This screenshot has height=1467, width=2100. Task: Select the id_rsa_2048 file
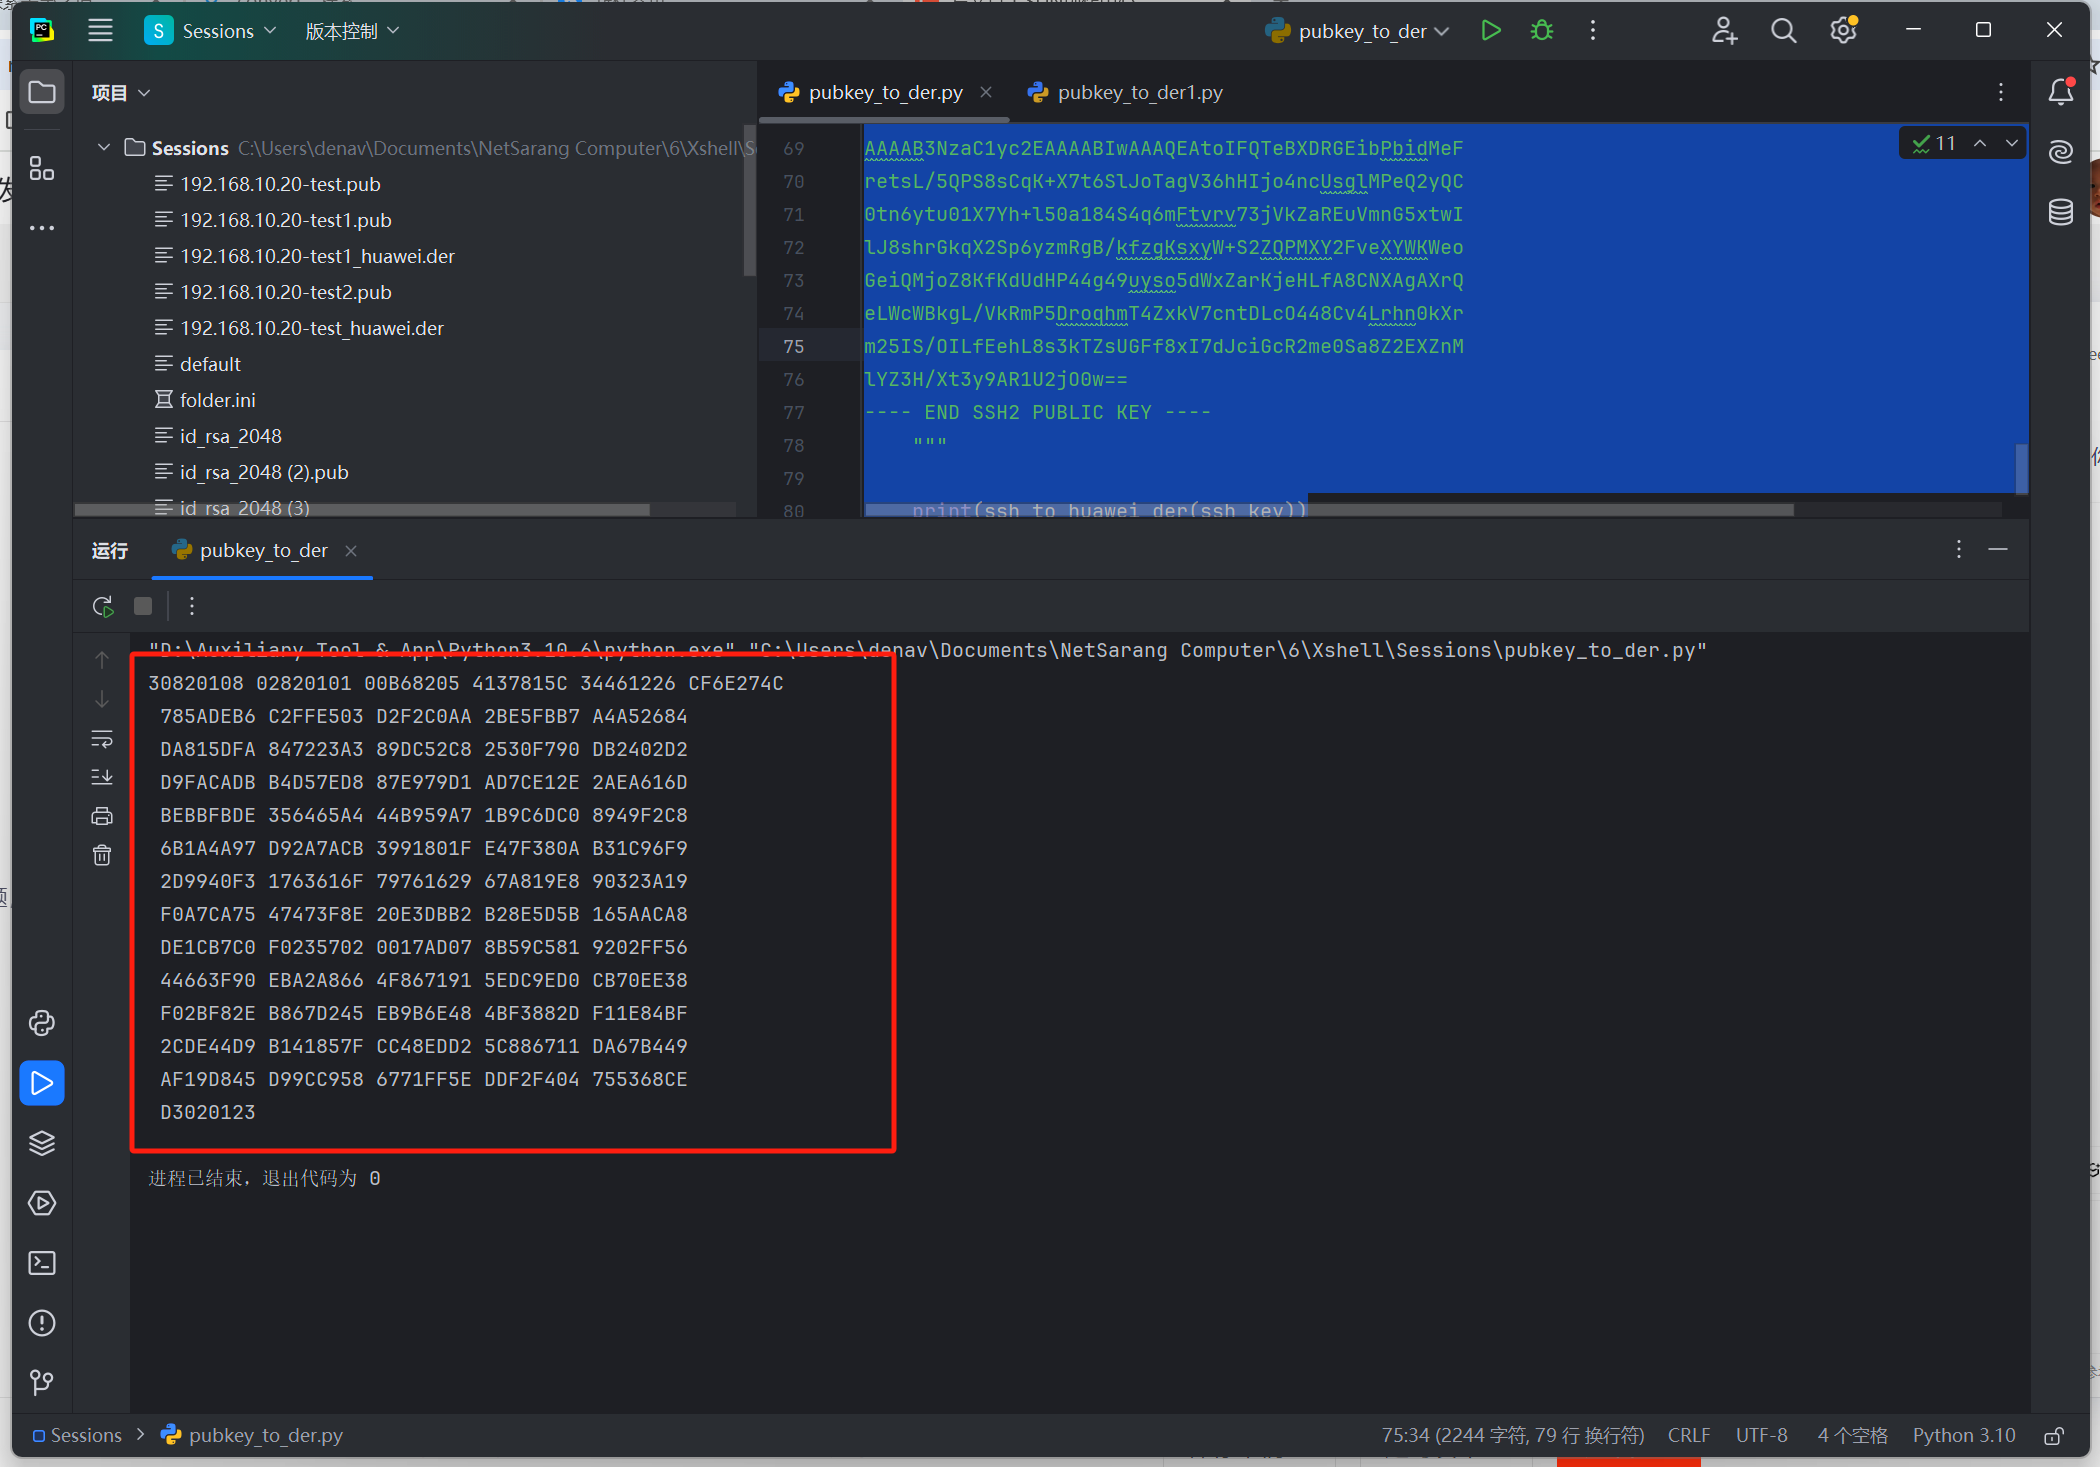click(231, 436)
